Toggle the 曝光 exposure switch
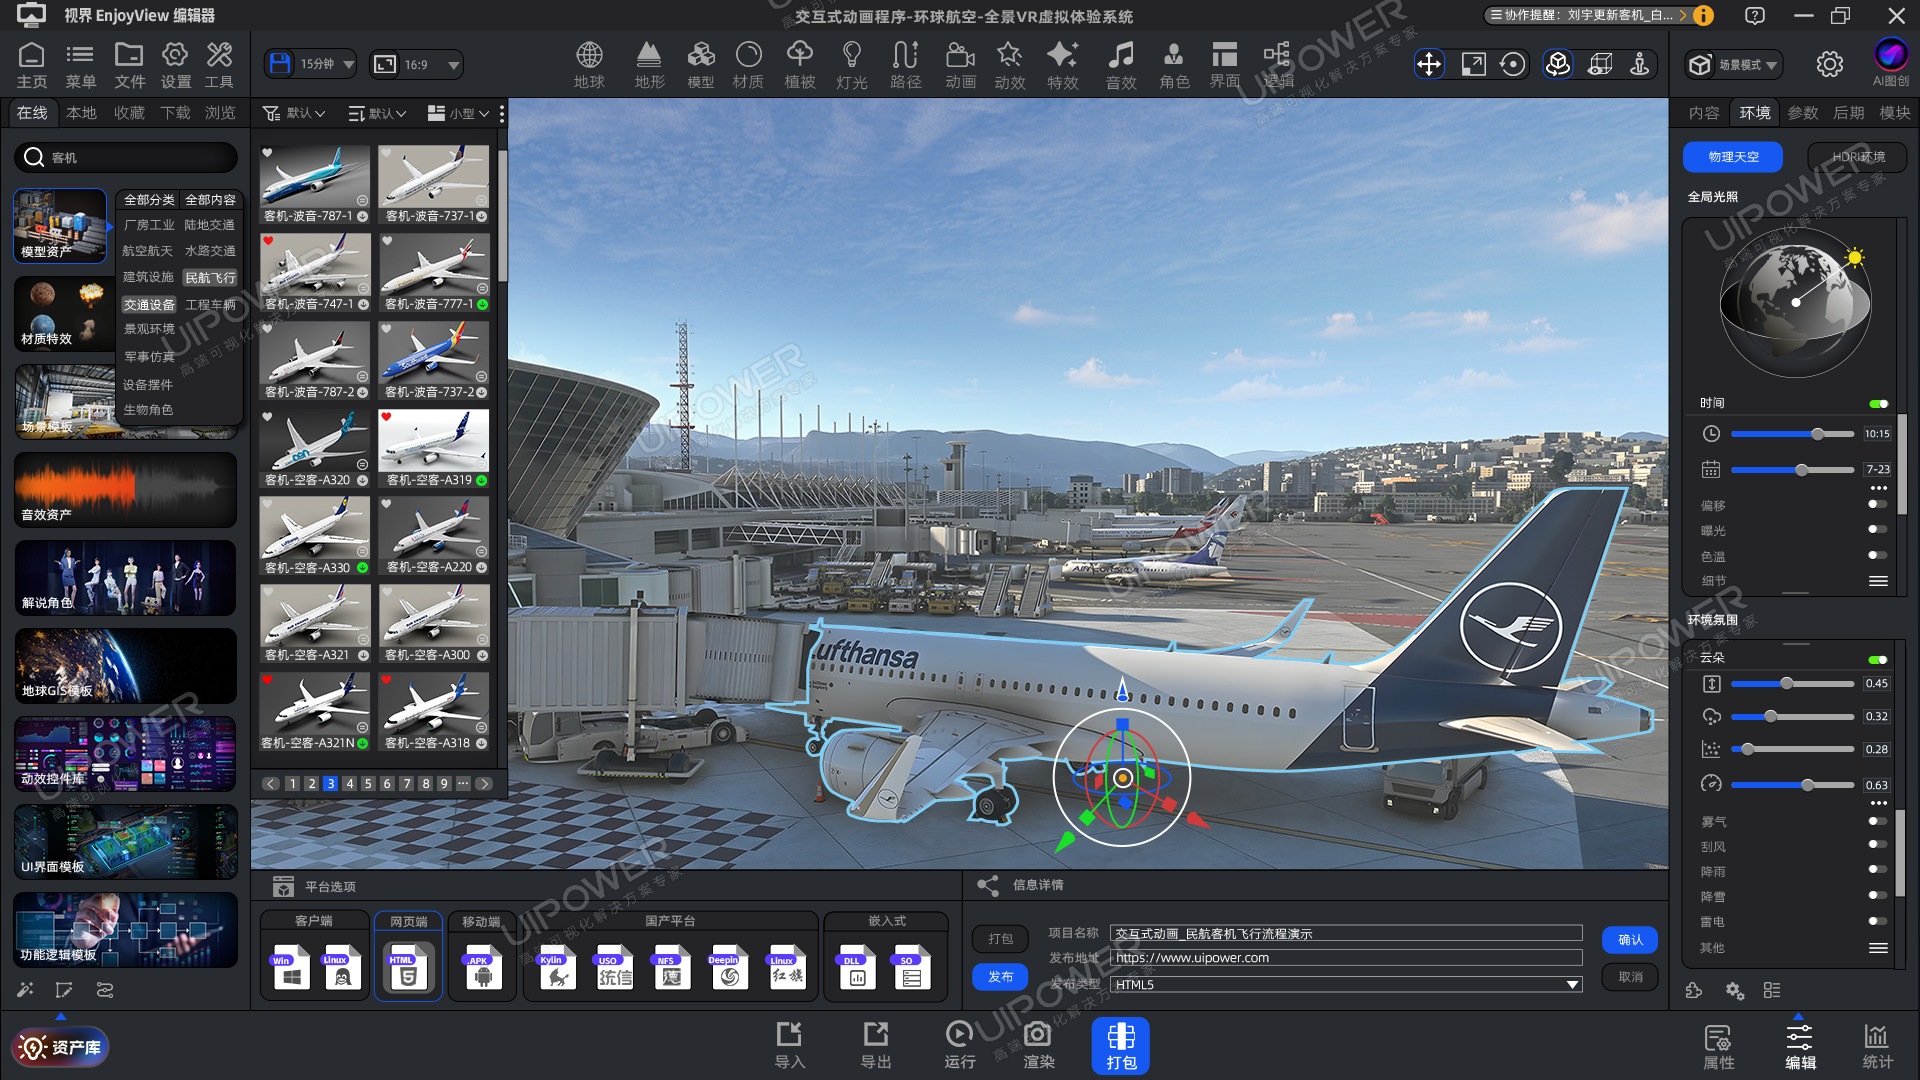 pyautogui.click(x=1877, y=529)
